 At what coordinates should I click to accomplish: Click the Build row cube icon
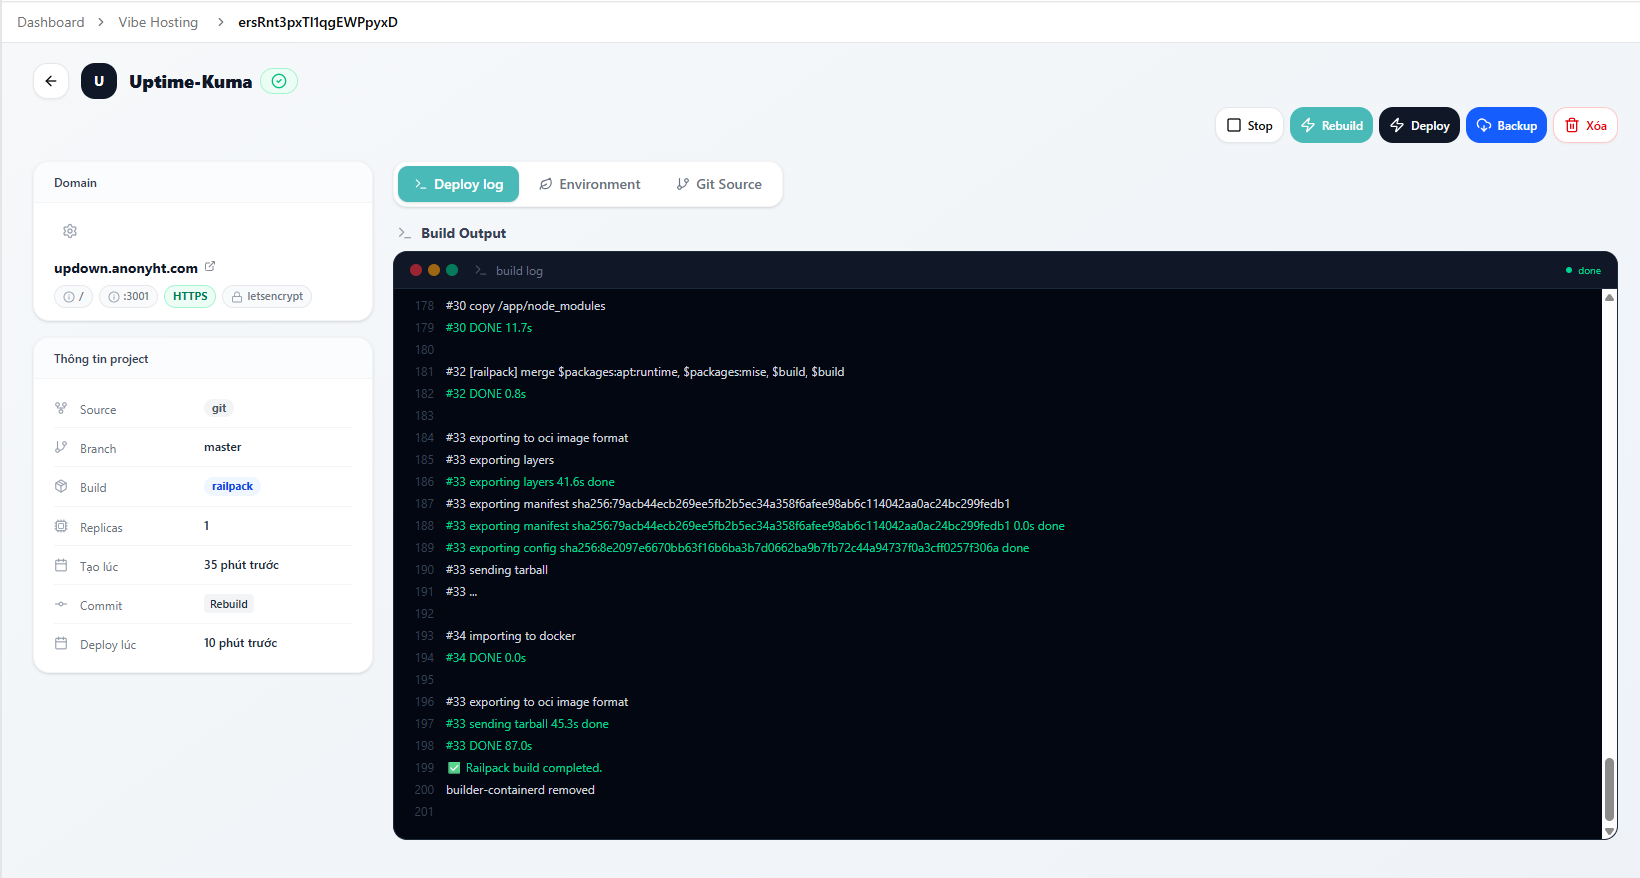[61, 486]
